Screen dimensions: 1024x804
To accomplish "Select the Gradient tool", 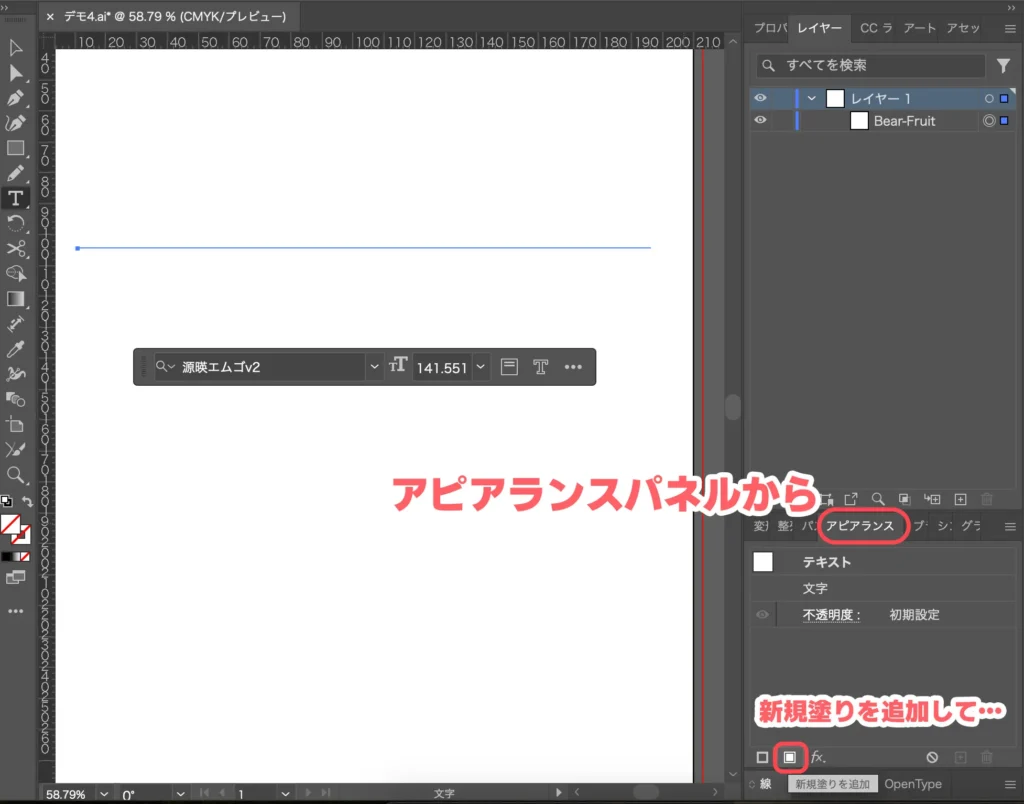I will tap(15, 298).
